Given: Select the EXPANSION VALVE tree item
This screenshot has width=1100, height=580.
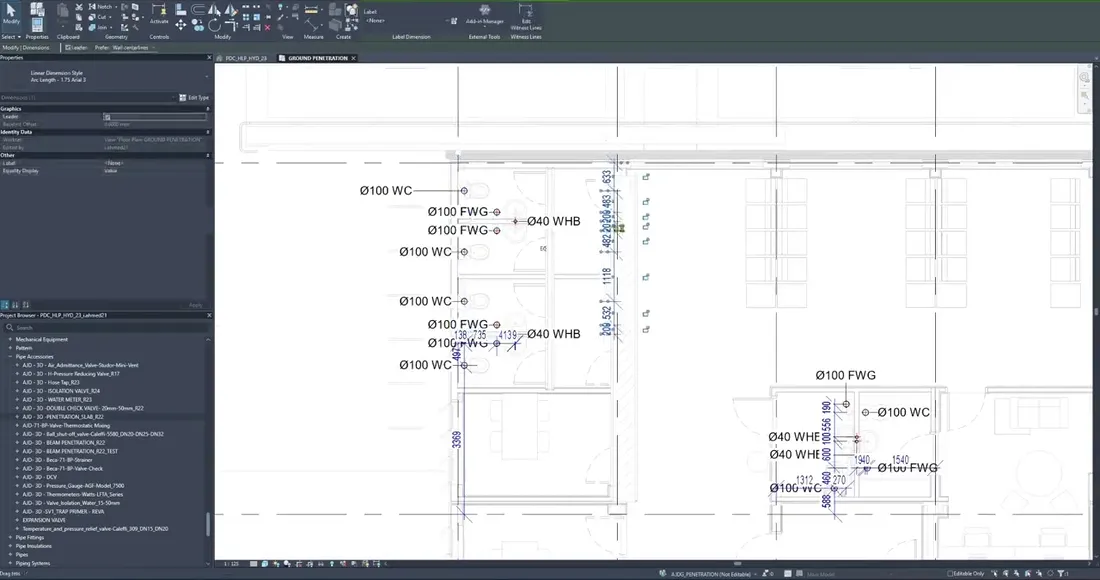Looking at the screenshot, I should [44, 520].
